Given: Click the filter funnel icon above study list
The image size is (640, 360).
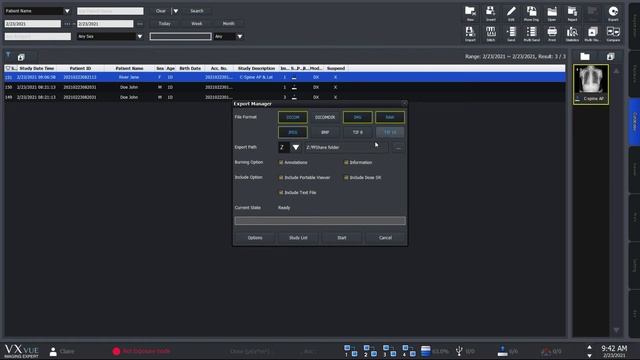Looking at the screenshot, I should pyautogui.click(x=8, y=55).
